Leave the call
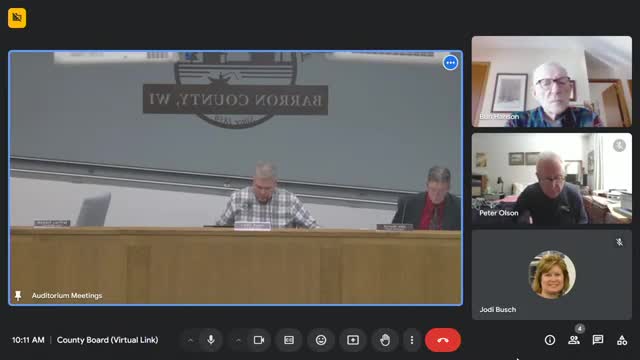 [x=443, y=340]
